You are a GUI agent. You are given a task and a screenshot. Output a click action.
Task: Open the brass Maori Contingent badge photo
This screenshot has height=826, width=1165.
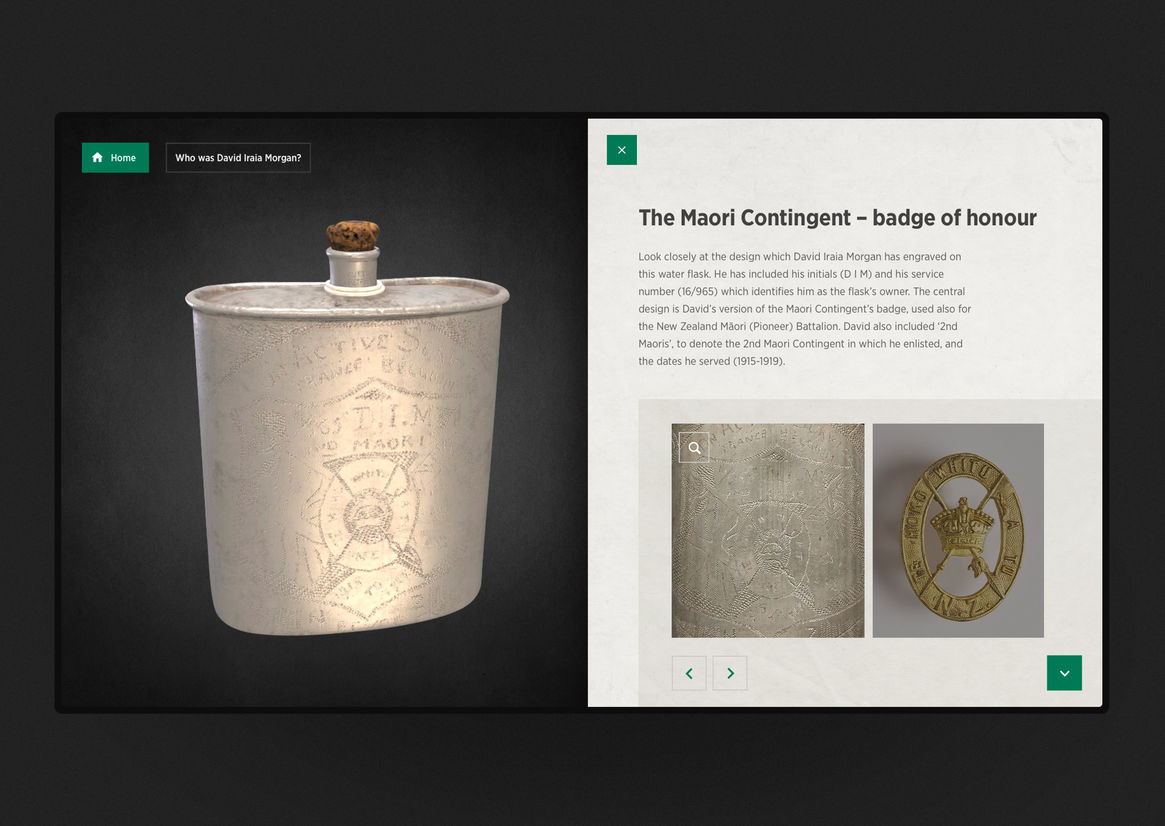point(958,530)
